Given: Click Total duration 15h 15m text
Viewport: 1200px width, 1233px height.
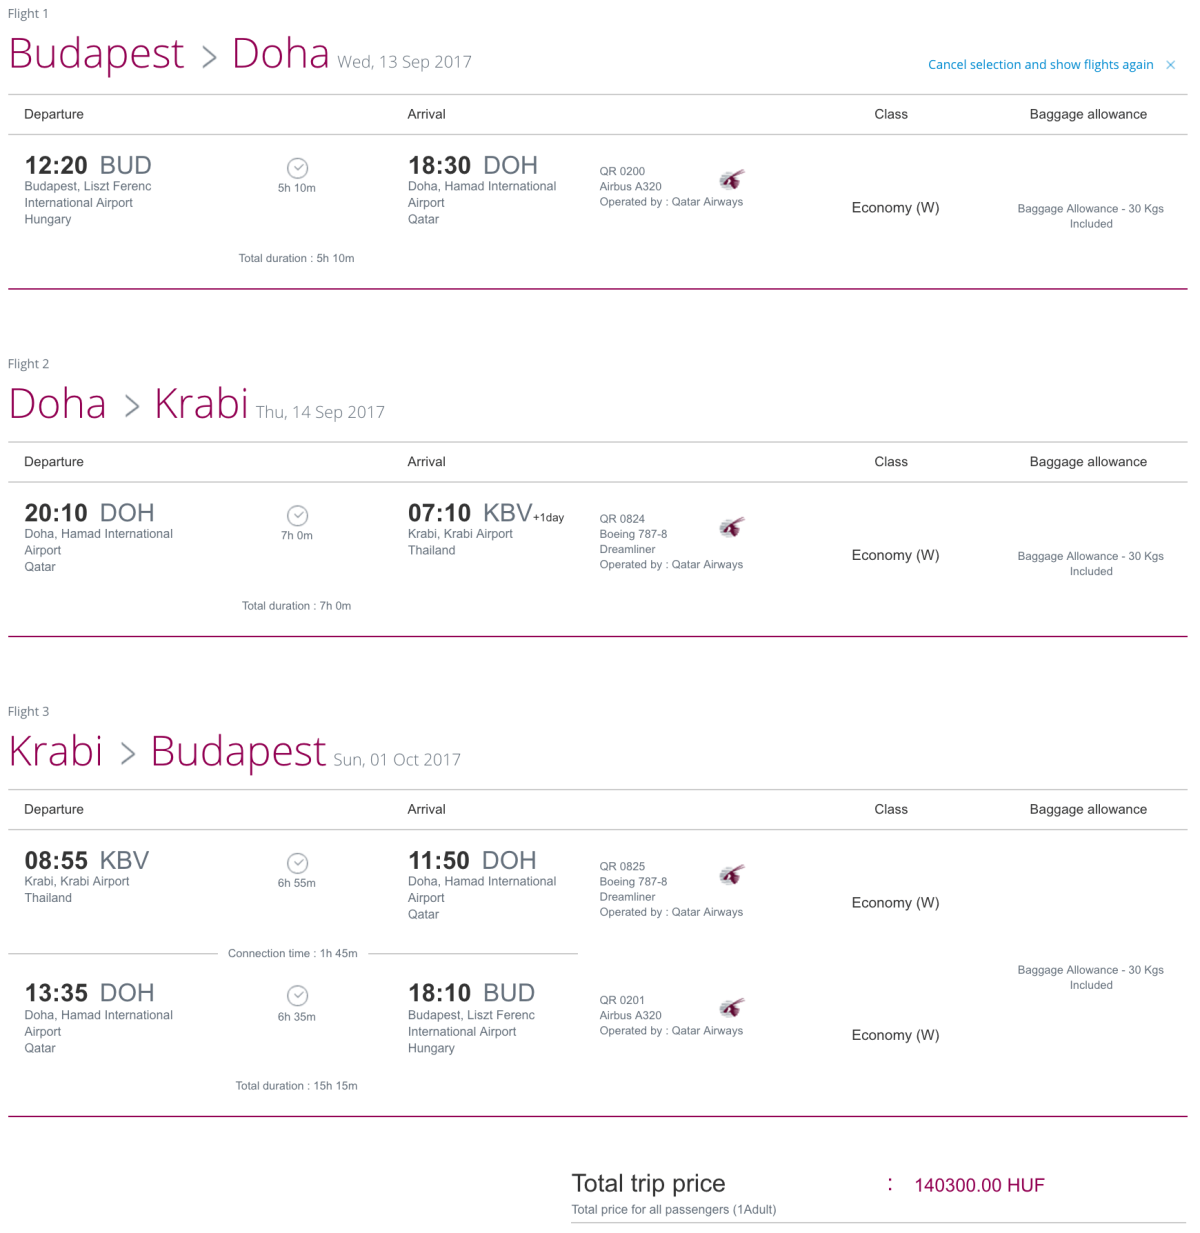Looking at the screenshot, I should click(x=296, y=1085).
